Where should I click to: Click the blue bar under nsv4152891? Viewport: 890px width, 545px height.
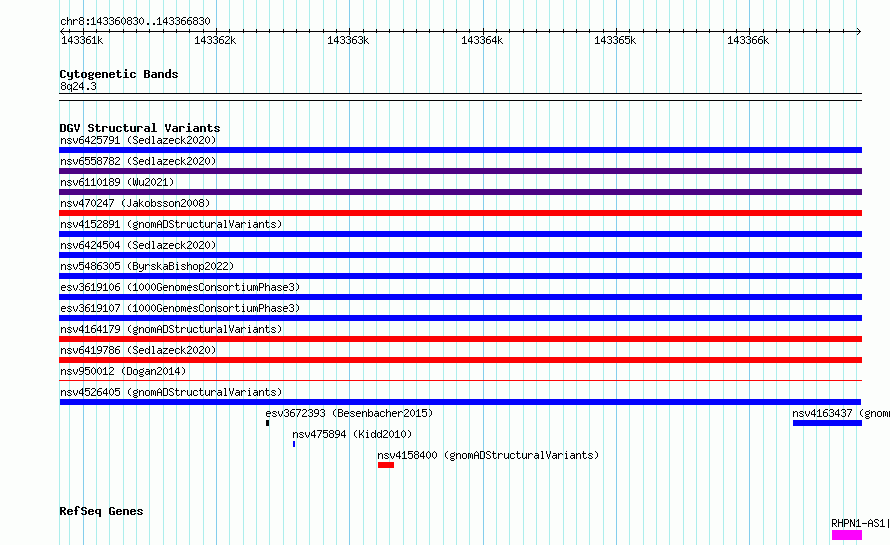460,234
